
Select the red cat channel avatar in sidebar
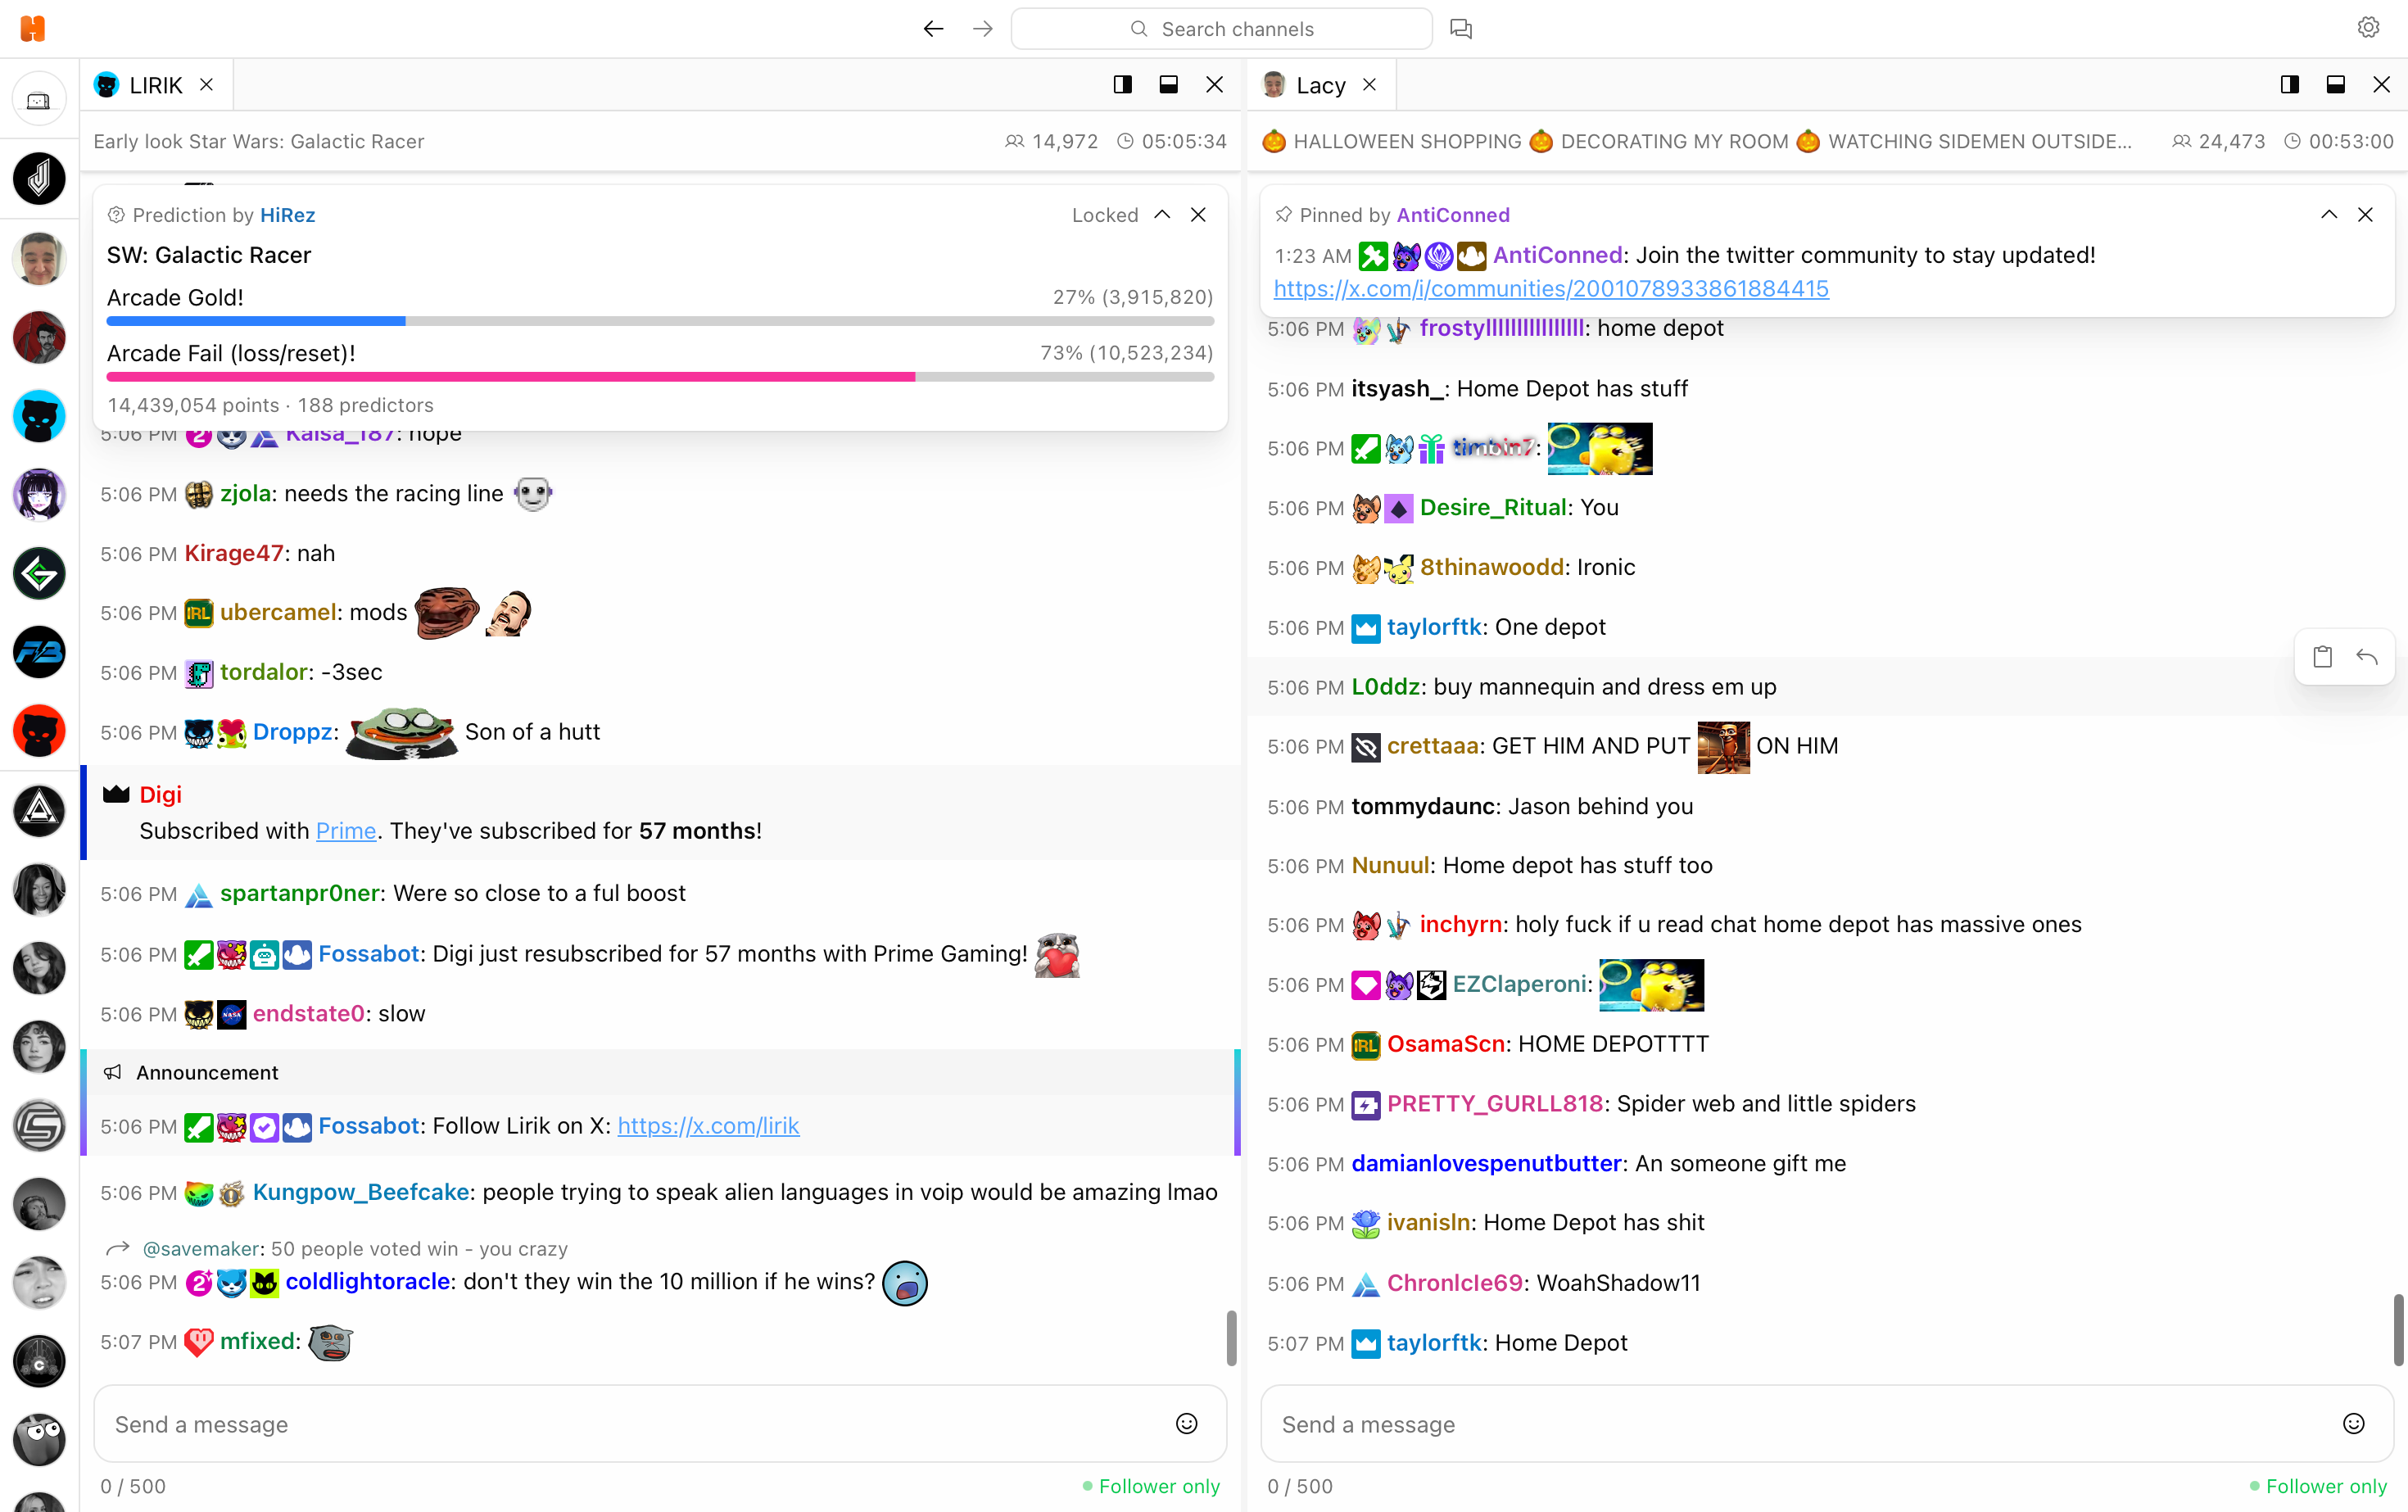click(x=39, y=731)
